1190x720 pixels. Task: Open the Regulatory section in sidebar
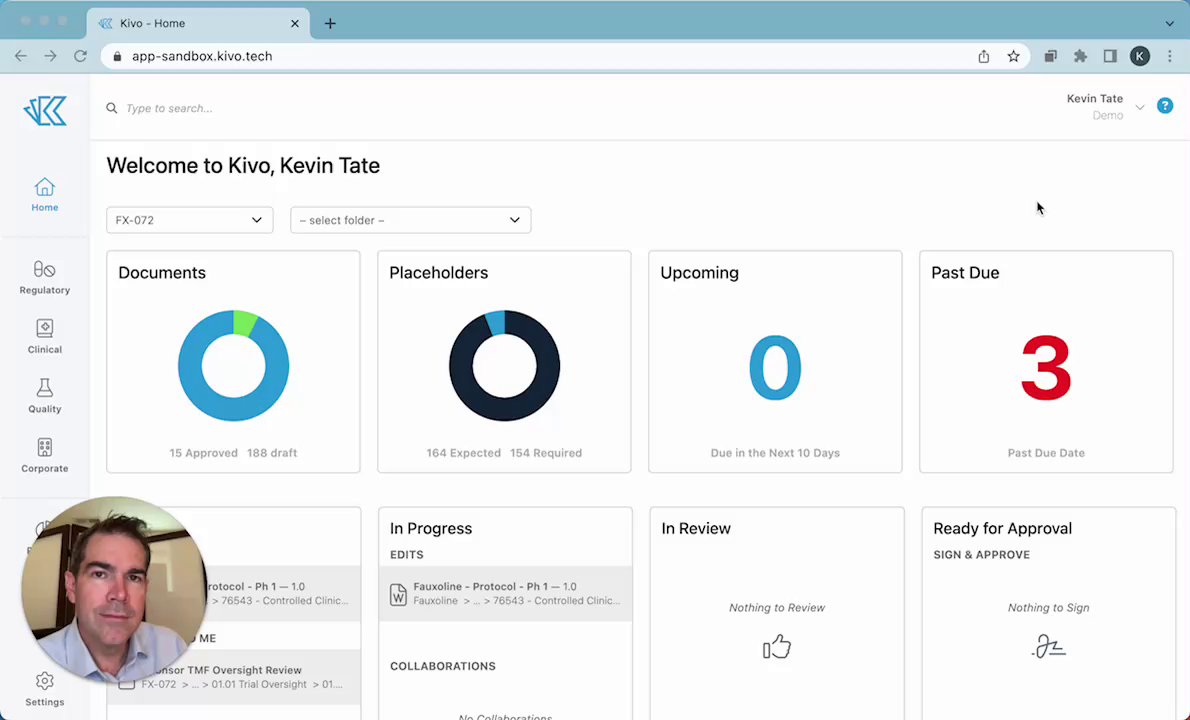pyautogui.click(x=44, y=277)
